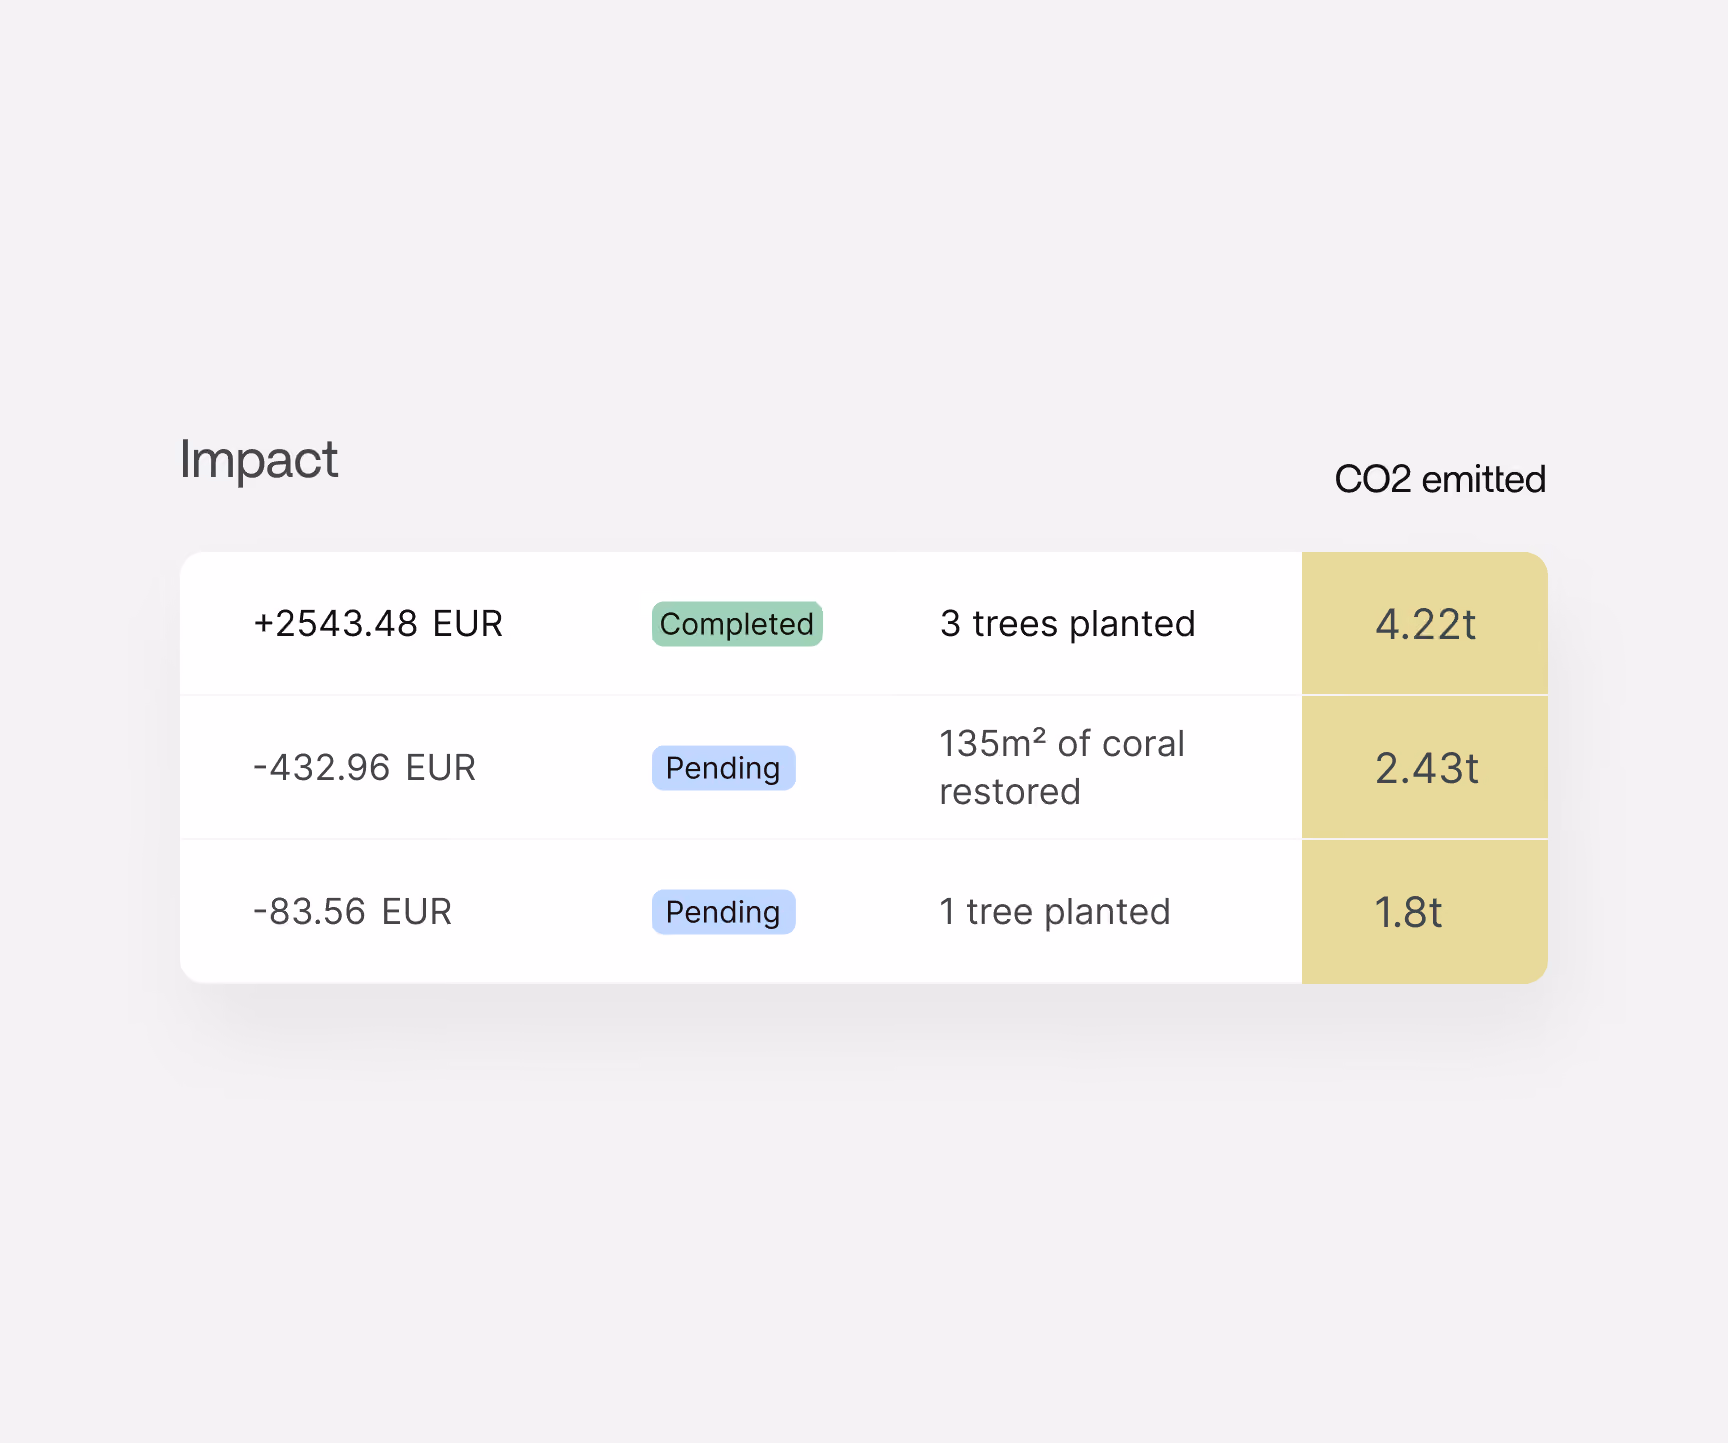Select the 4.22t CO2 emitted cell

pos(1425,624)
